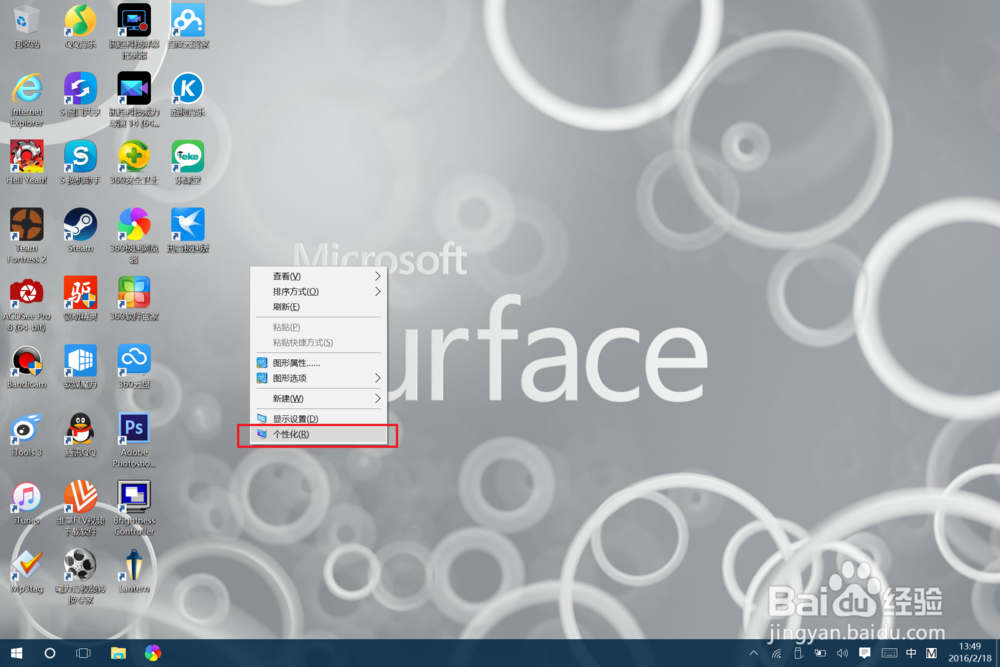
Task: Open ACDSee Pro 8 shortcut
Action: pos(27,304)
